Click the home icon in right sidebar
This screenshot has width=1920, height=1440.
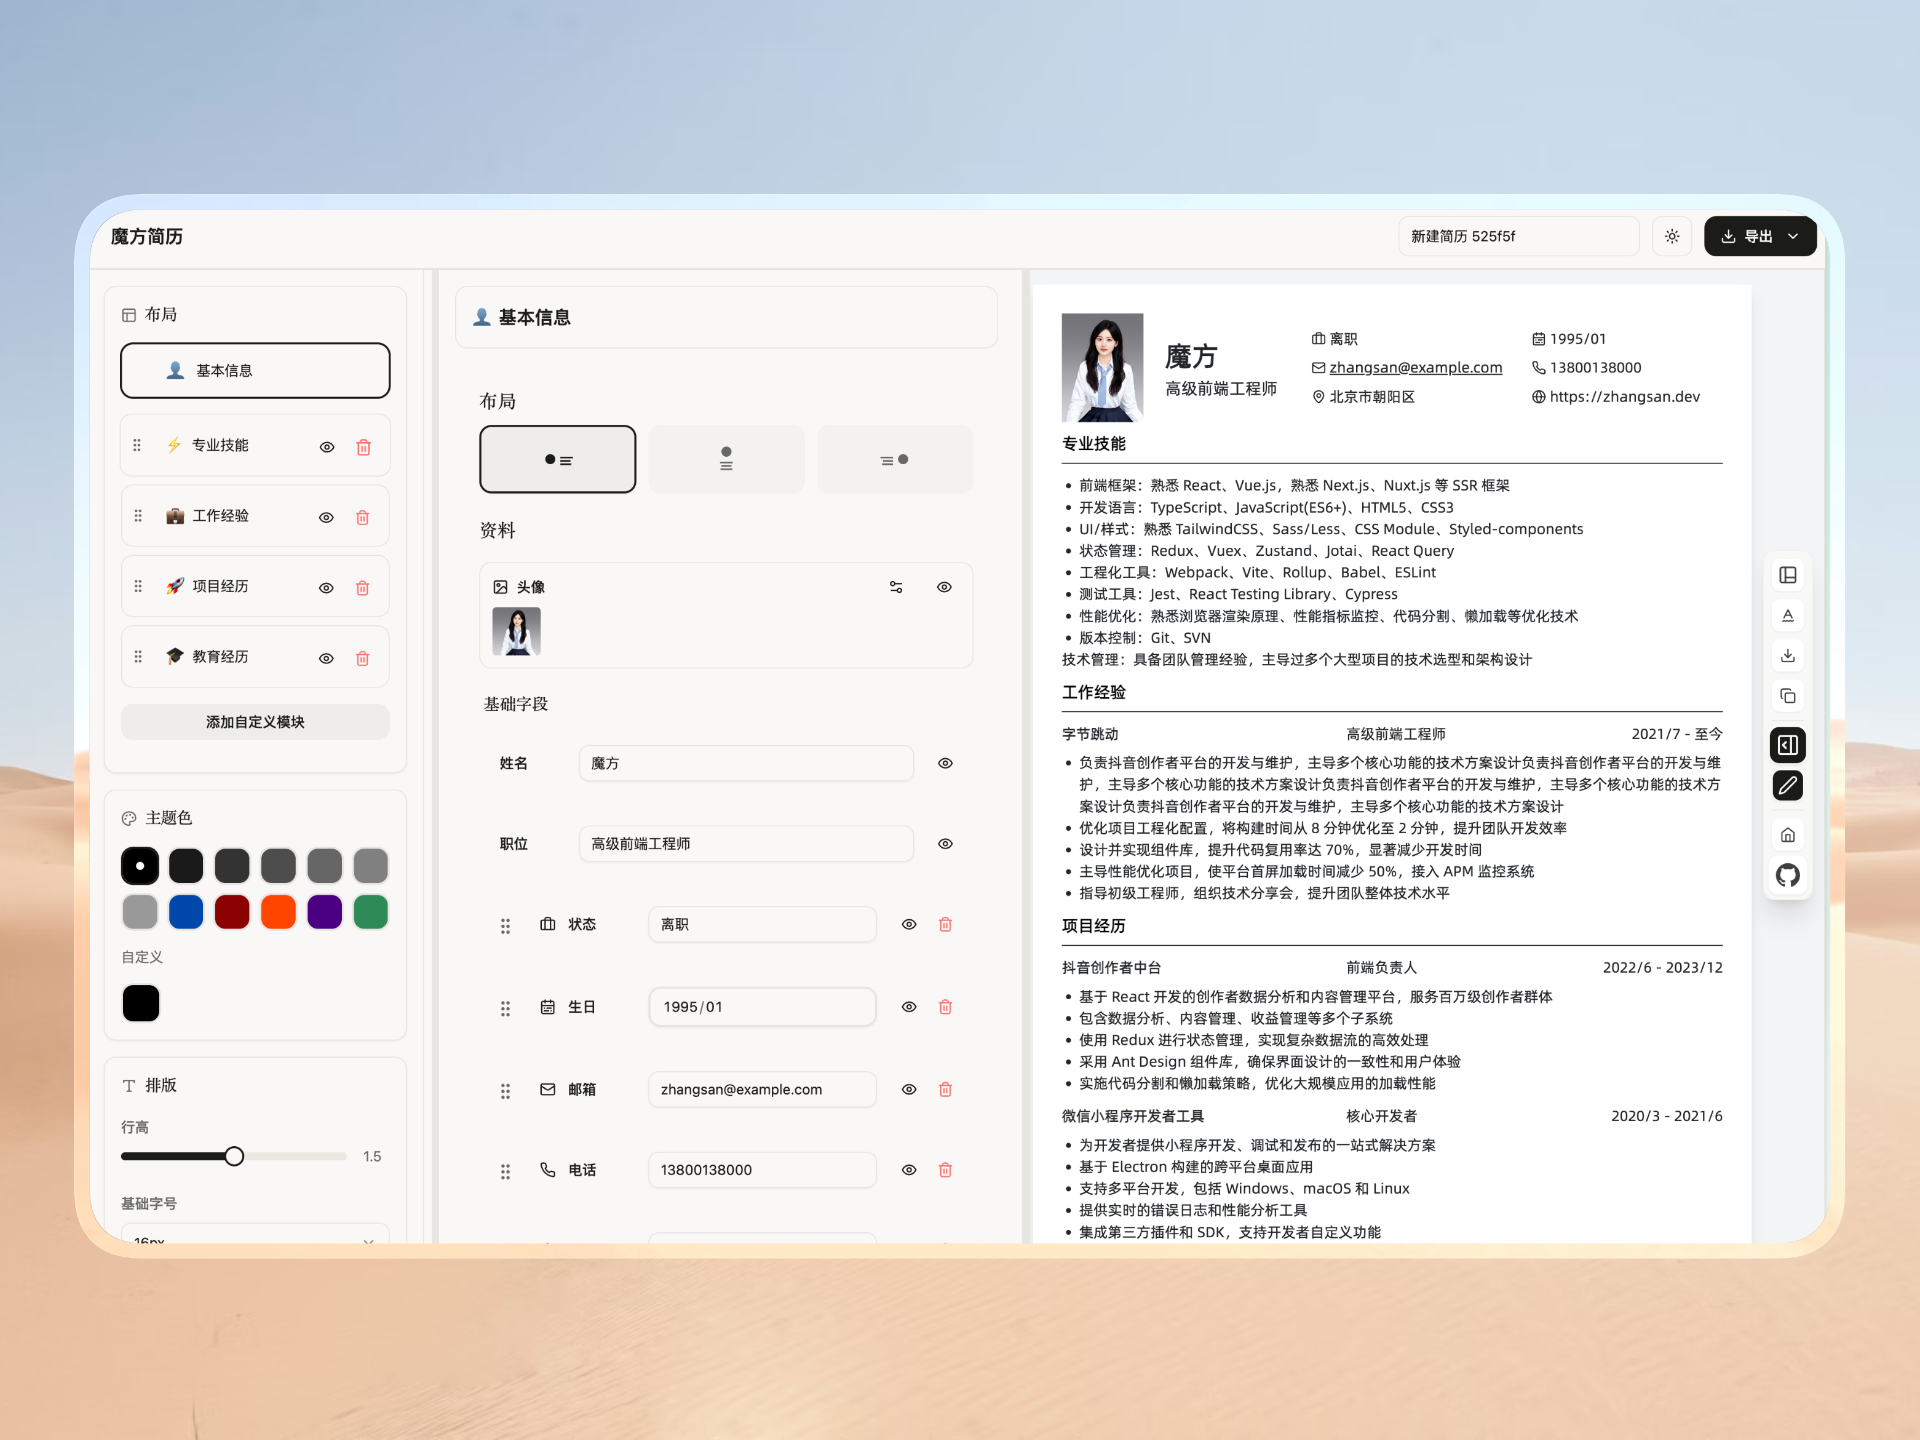click(x=1787, y=835)
